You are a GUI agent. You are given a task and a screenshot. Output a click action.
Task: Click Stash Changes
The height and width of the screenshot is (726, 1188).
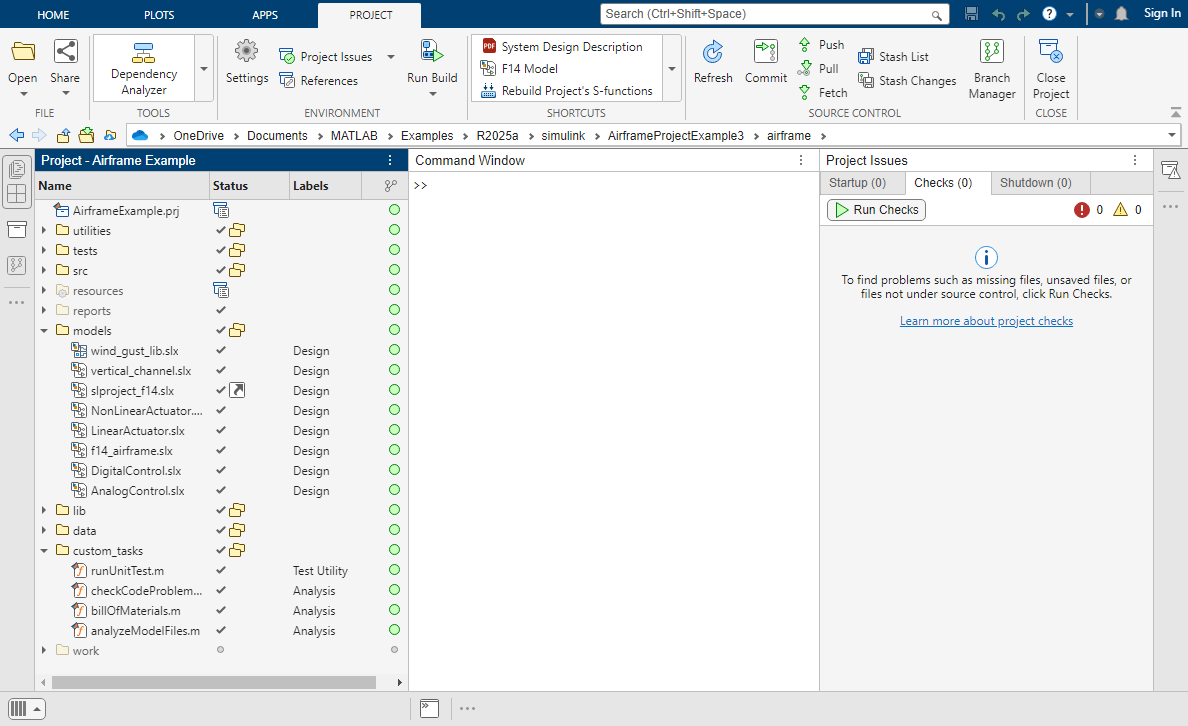tap(907, 80)
